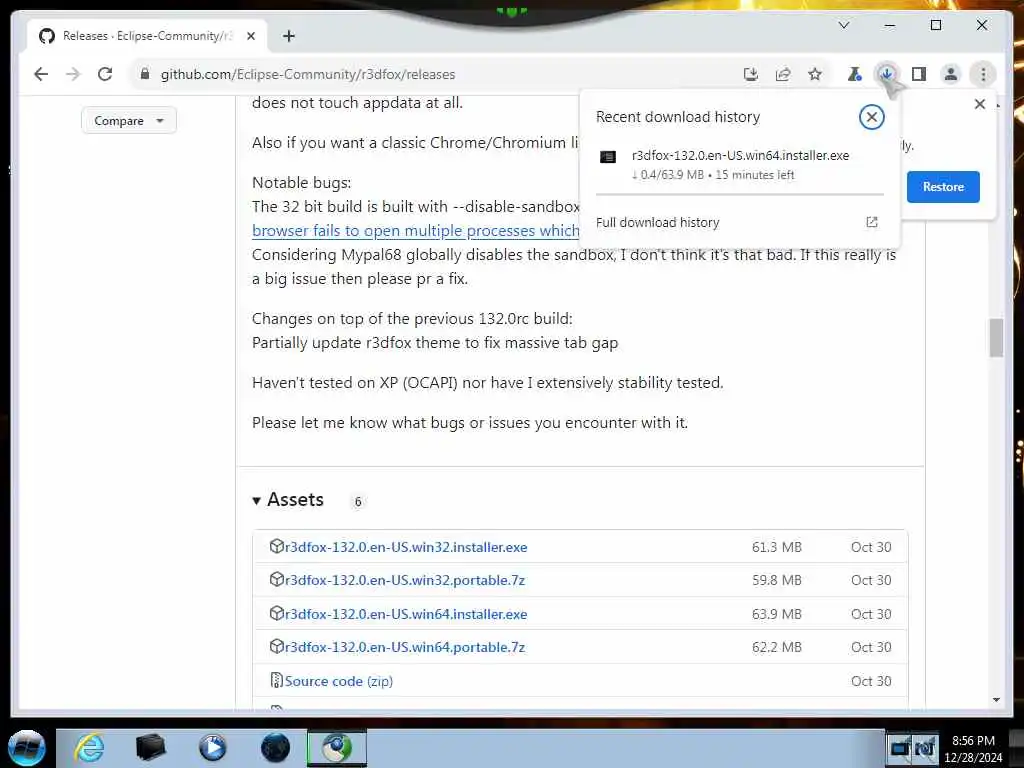This screenshot has height=768, width=1024.
Task: Download r3dfox win32 installer exe
Action: (406, 547)
